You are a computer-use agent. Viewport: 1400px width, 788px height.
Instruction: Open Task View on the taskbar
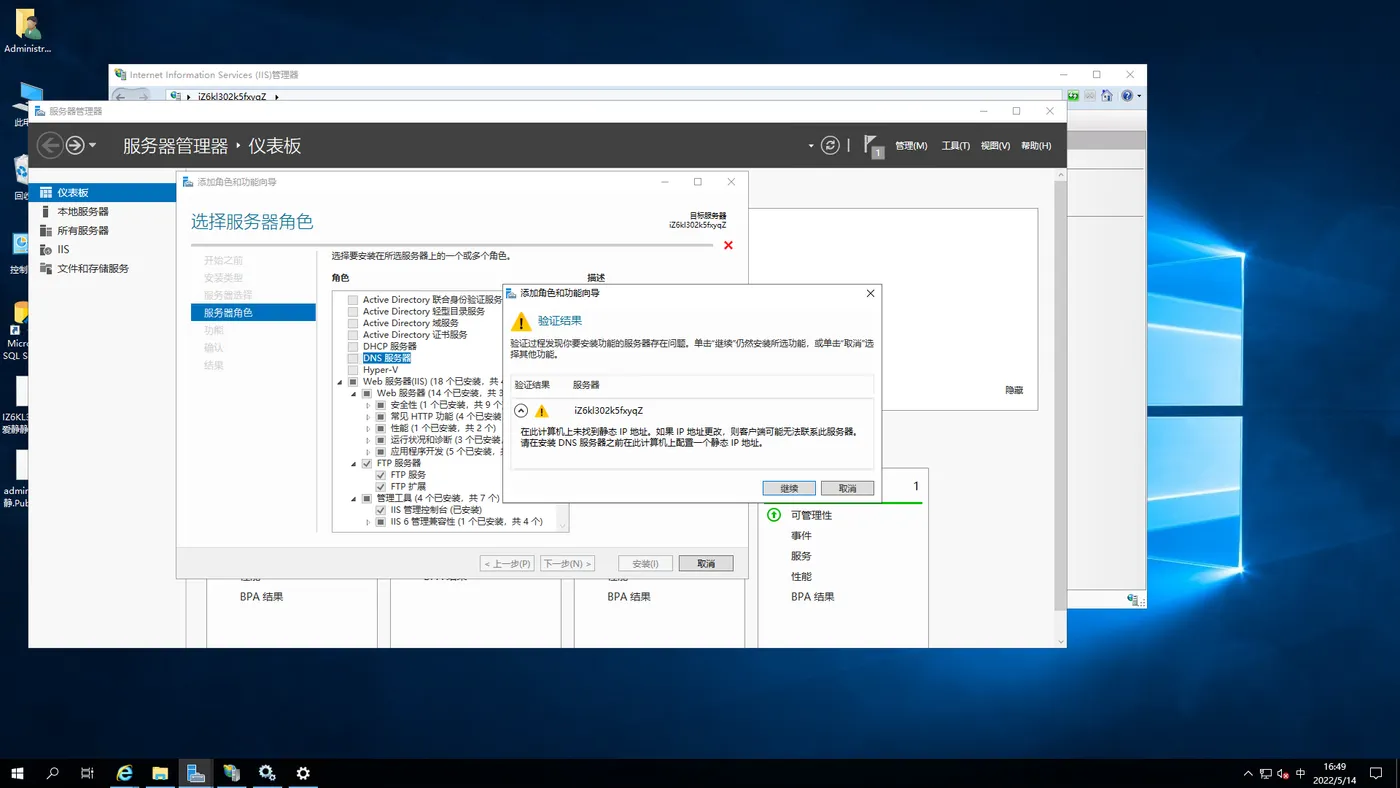88,773
